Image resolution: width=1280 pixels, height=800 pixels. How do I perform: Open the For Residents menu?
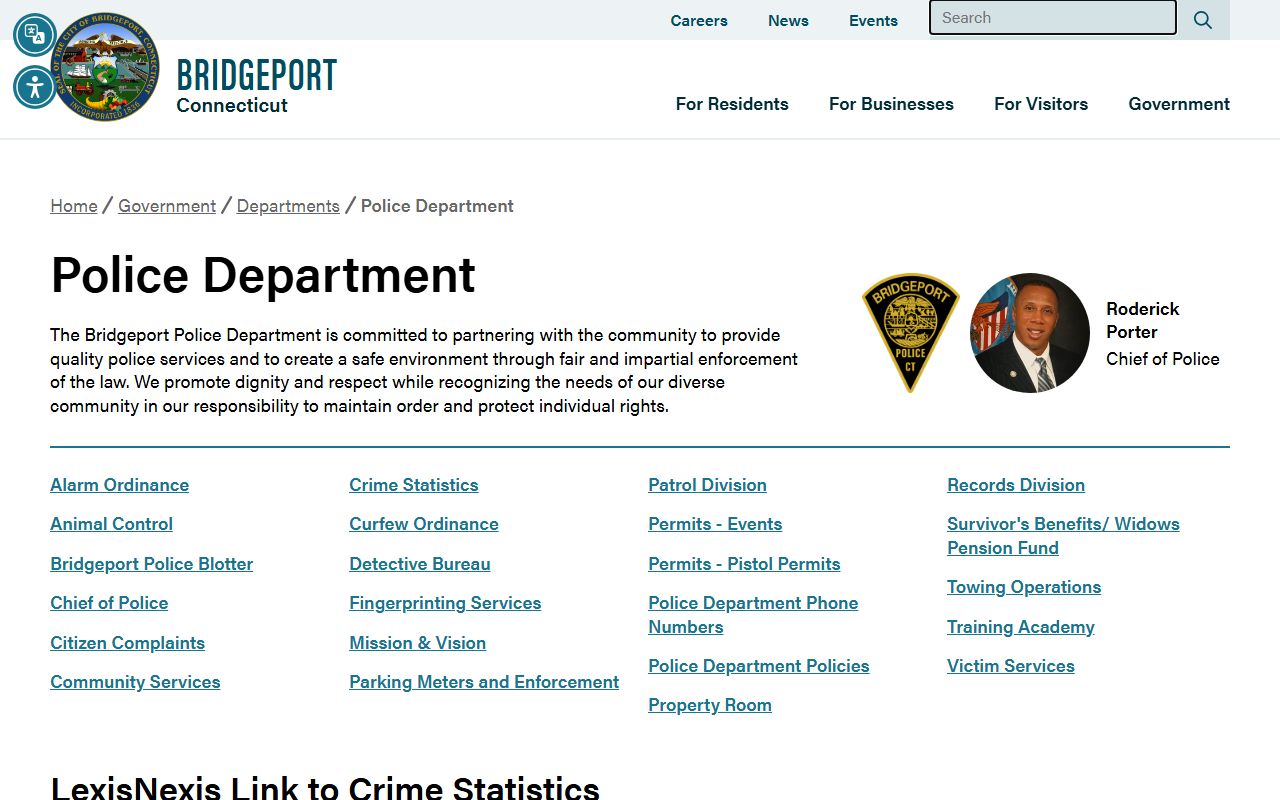[x=731, y=104]
